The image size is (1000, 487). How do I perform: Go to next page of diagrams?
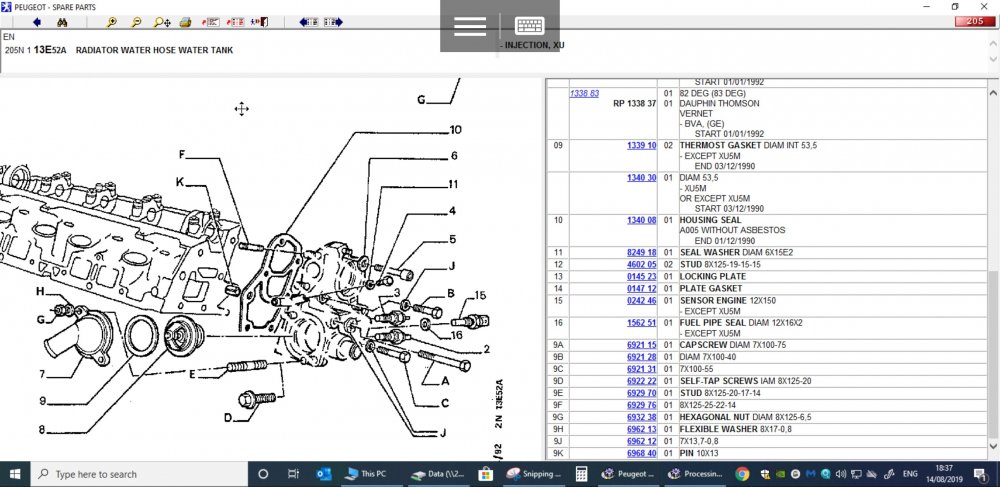(333, 22)
